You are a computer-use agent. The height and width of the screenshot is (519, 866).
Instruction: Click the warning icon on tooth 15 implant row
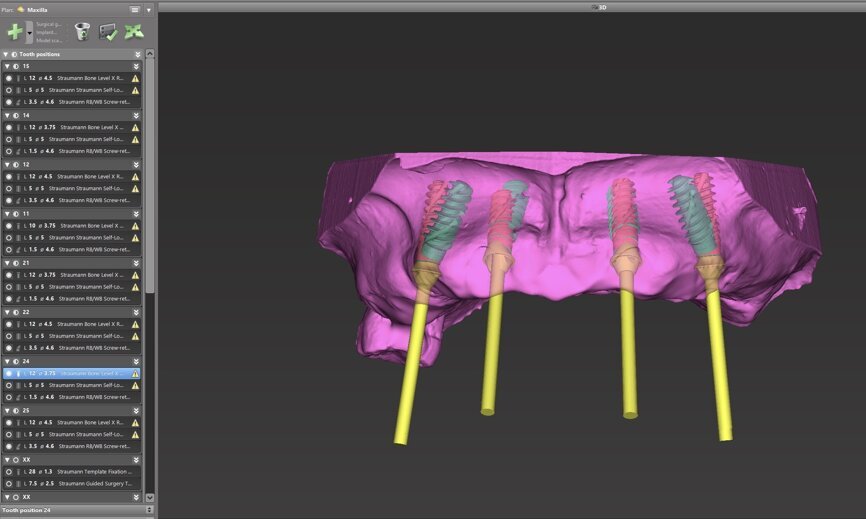[135, 78]
